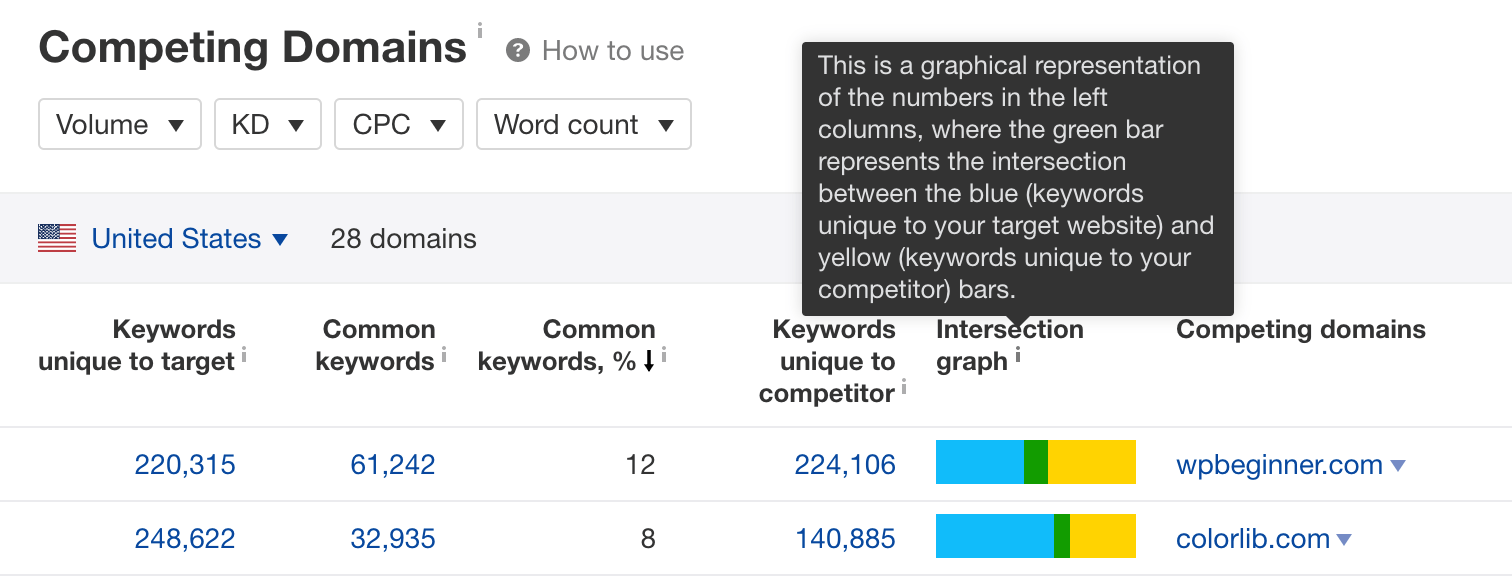Viewport: 1512px width, 582px height.
Task: Open the CPC filter dropdown
Action: pyautogui.click(x=398, y=124)
